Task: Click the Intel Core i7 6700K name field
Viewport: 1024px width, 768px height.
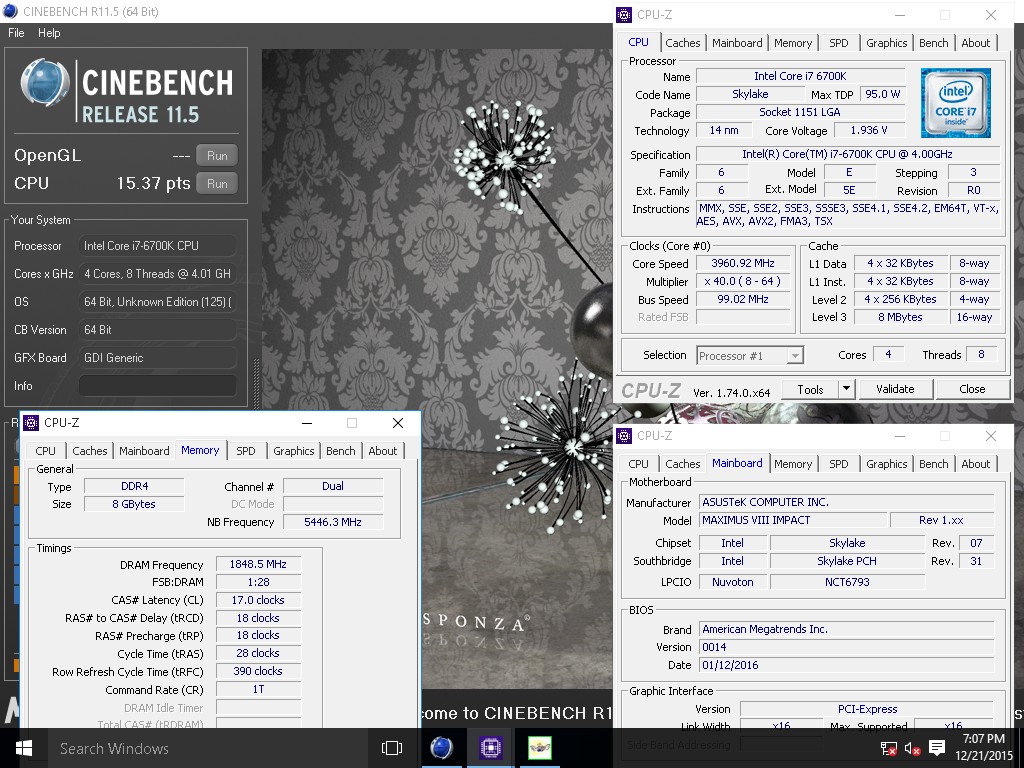Action: tap(800, 76)
